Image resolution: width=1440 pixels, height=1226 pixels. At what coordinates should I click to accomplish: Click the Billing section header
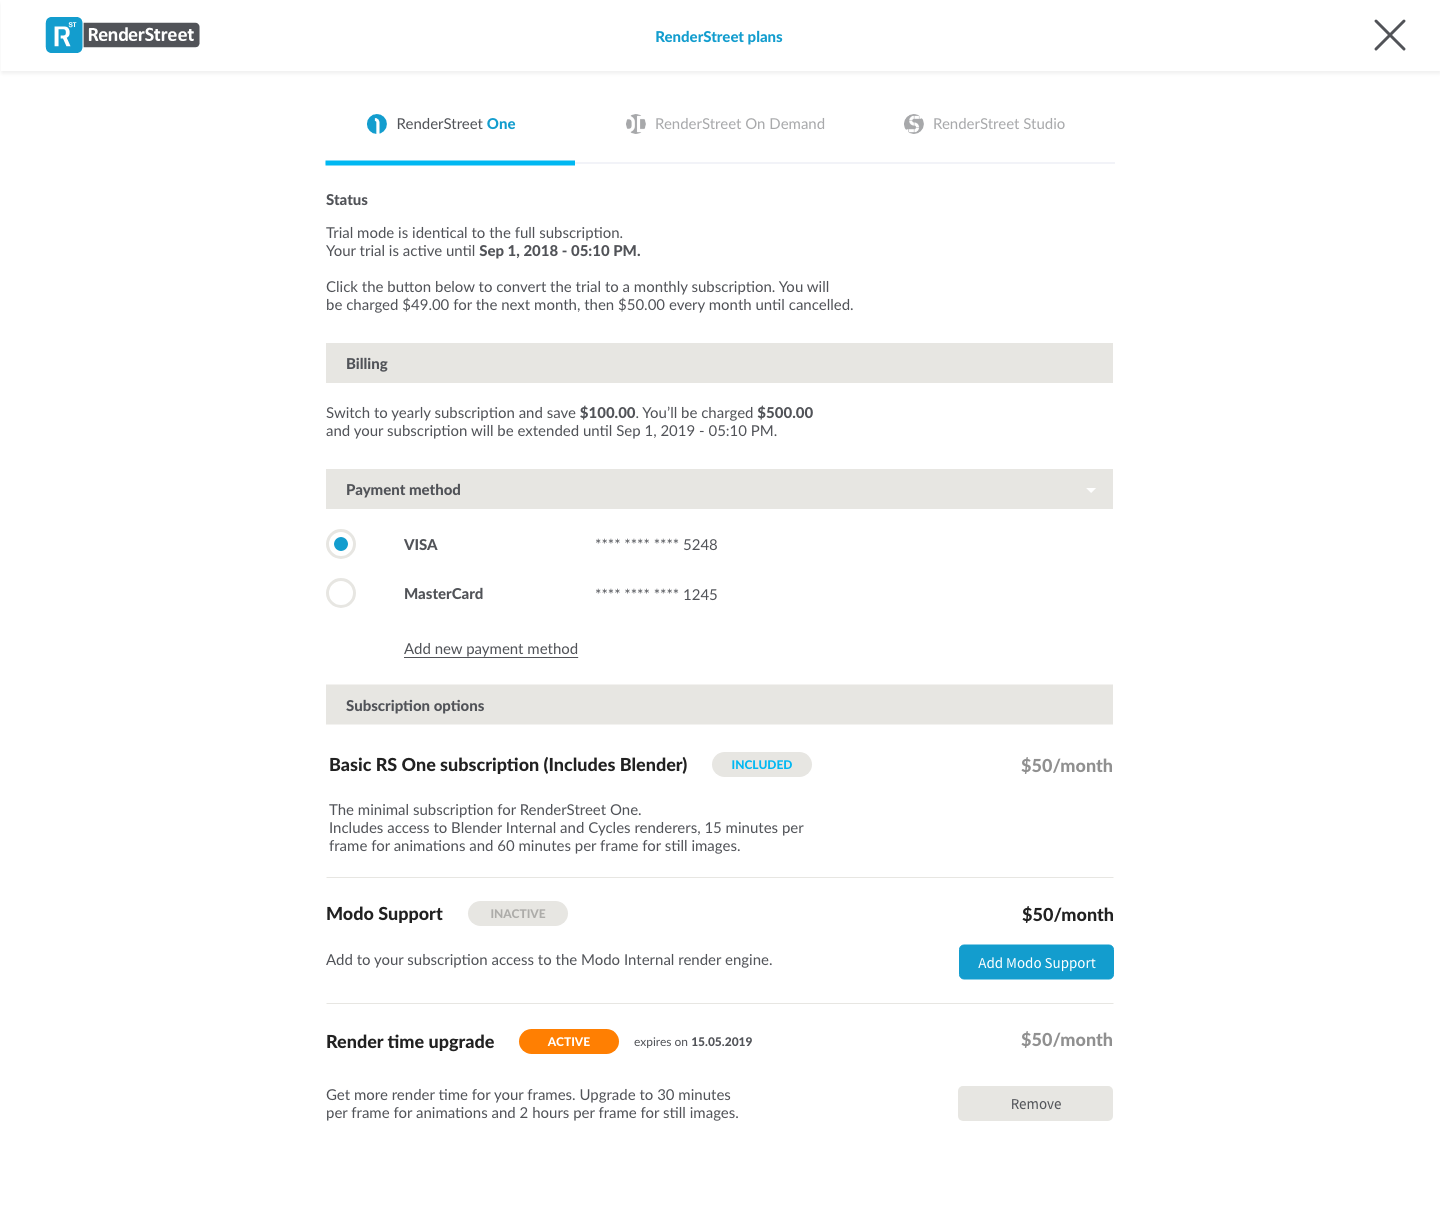[719, 364]
